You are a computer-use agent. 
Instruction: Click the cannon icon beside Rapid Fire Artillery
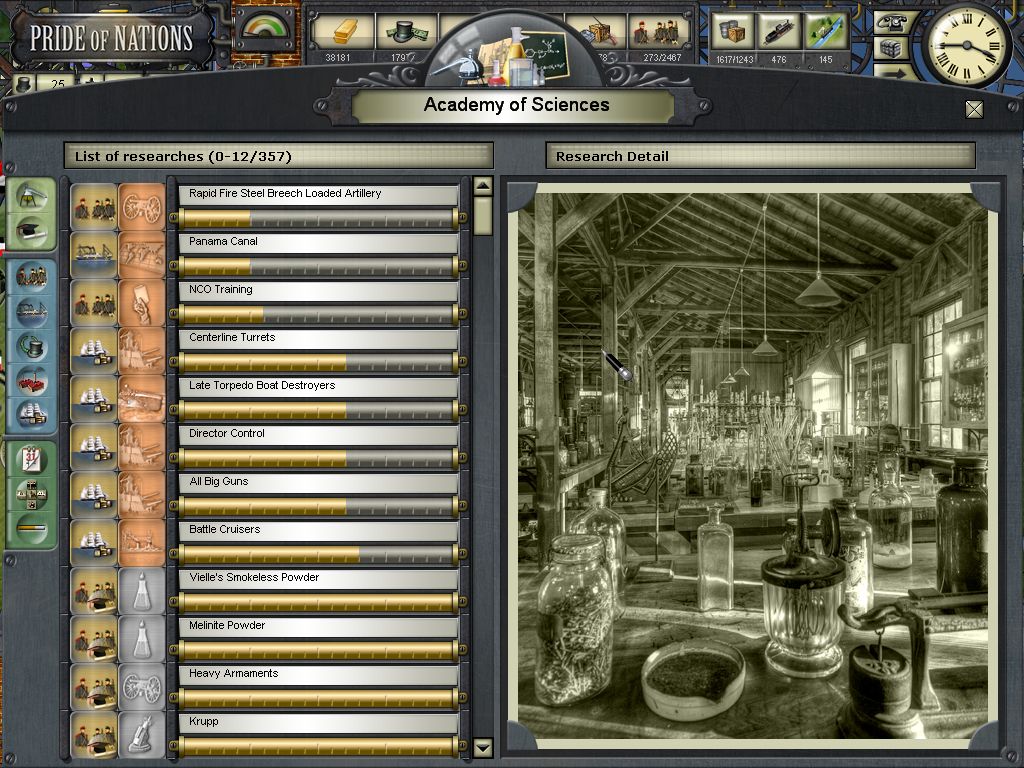click(141, 207)
